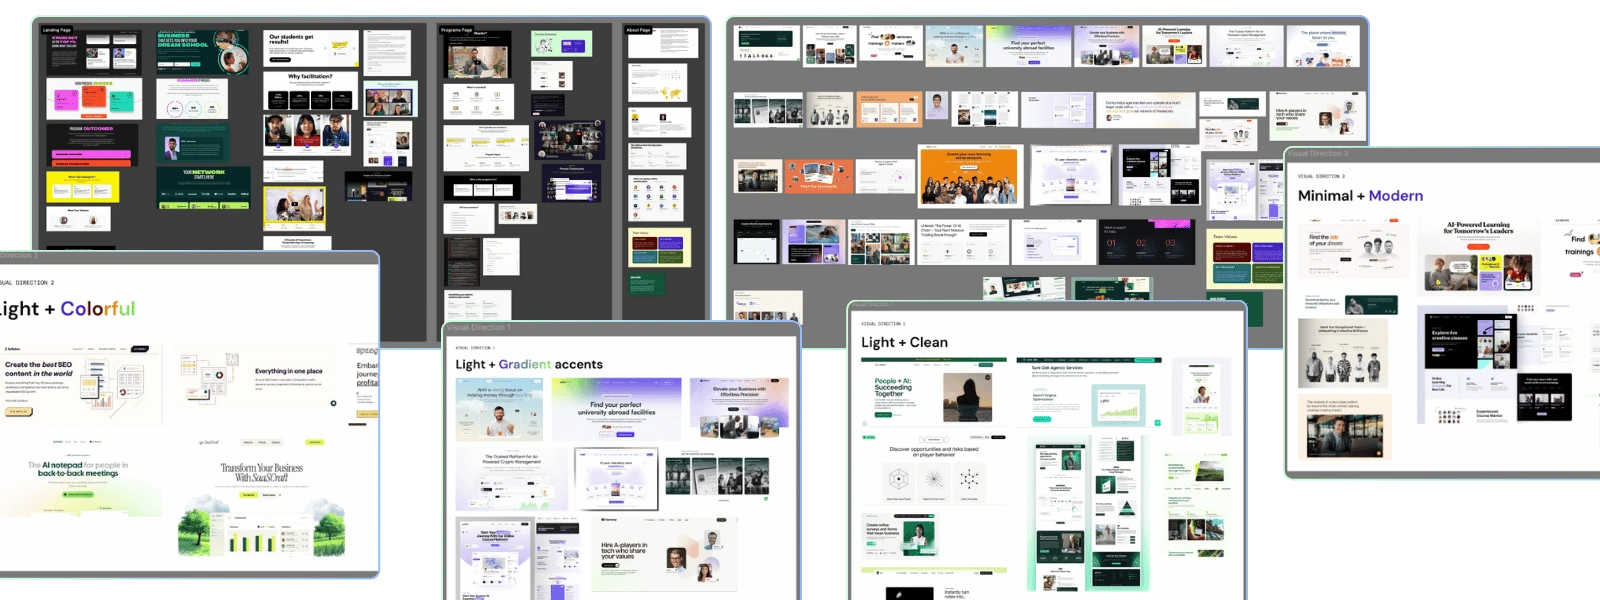Click the 'Light + Clean' heading
This screenshot has height=600, width=1600.
point(904,342)
